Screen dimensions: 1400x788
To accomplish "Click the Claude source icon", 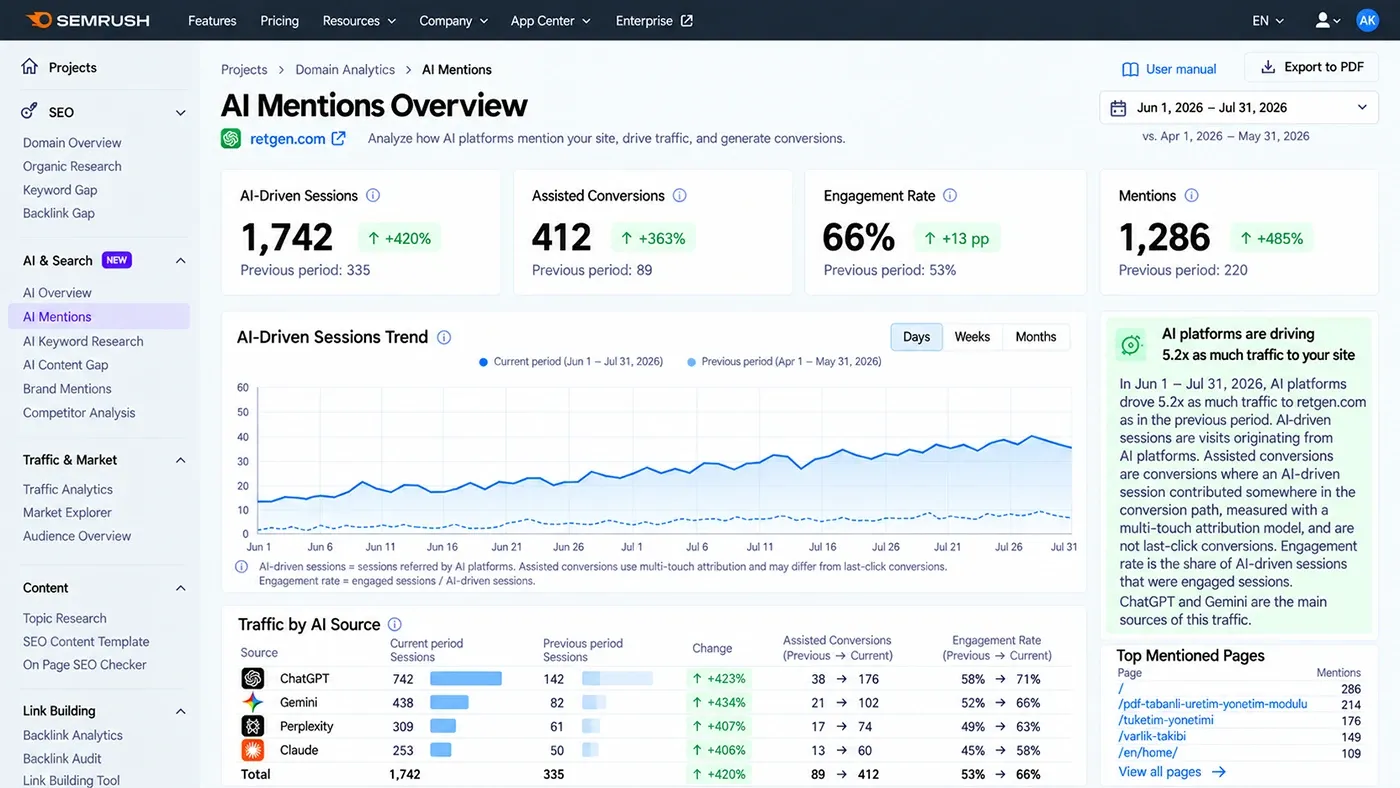I will pyautogui.click(x=253, y=750).
